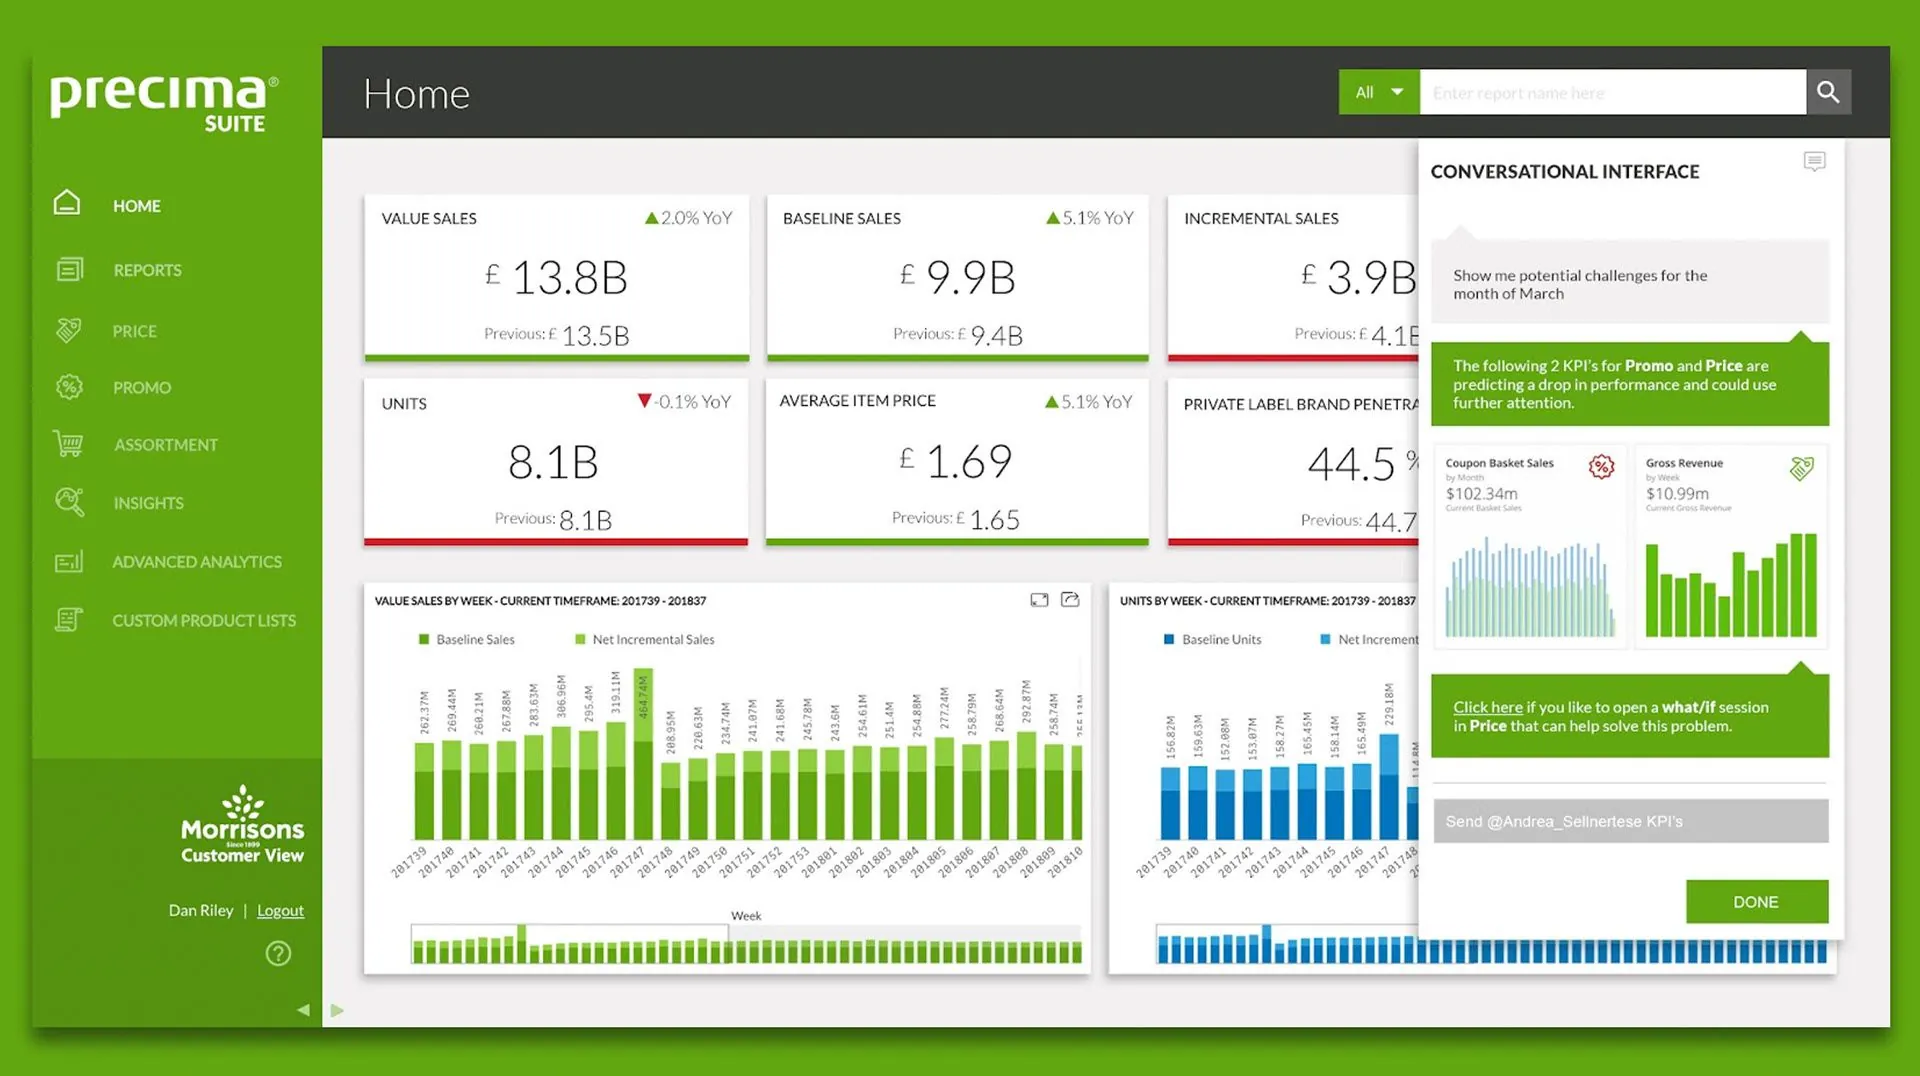Select Assortment in the sidebar
Image resolution: width=1920 pixels, height=1076 pixels.
tap(166, 445)
